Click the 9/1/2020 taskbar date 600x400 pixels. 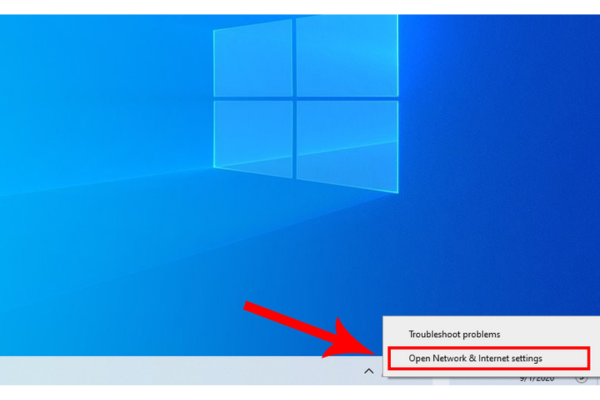tap(537, 379)
